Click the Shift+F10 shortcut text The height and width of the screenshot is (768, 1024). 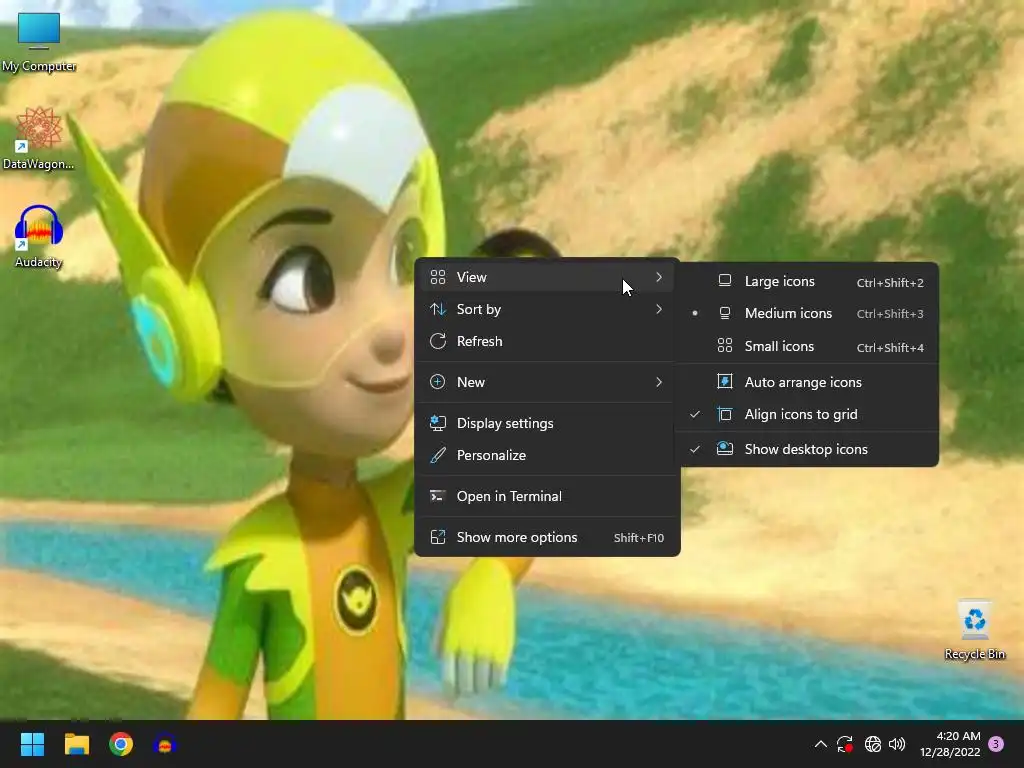click(639, 538)
